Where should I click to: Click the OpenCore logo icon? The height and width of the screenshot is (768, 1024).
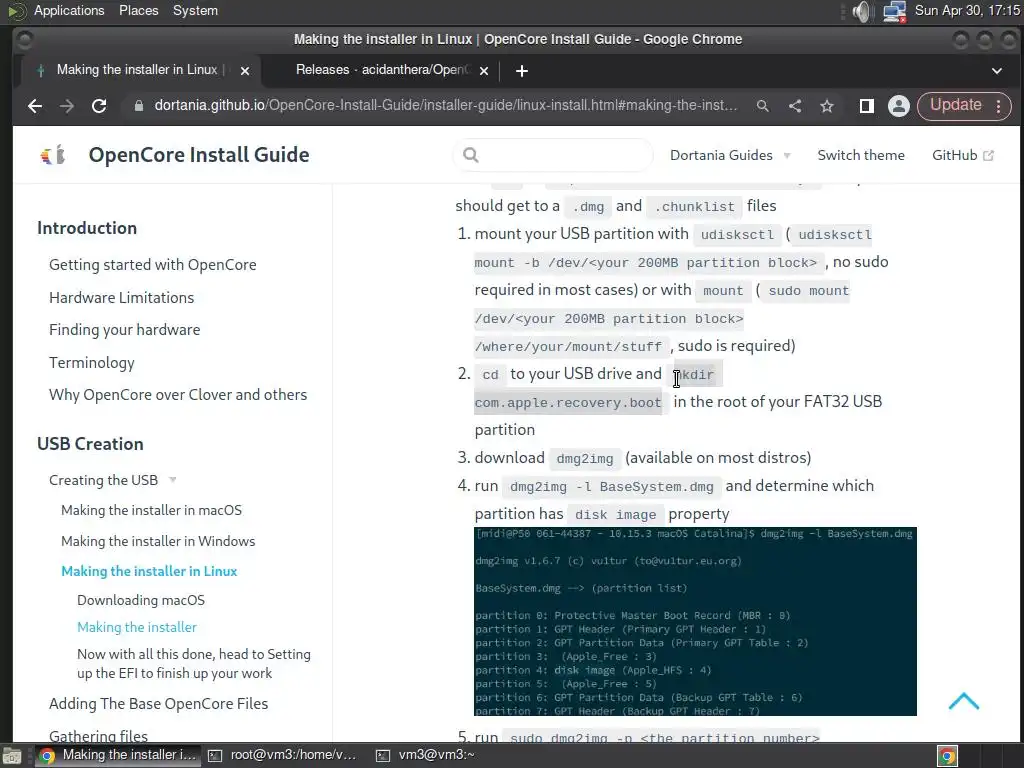click(x=53, y=155)
